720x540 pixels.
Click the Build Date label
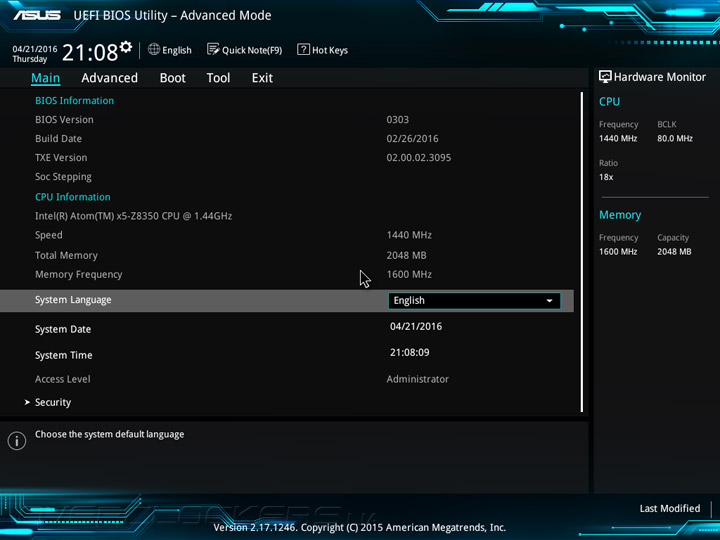pyautogui.click(x=58, y=139)
